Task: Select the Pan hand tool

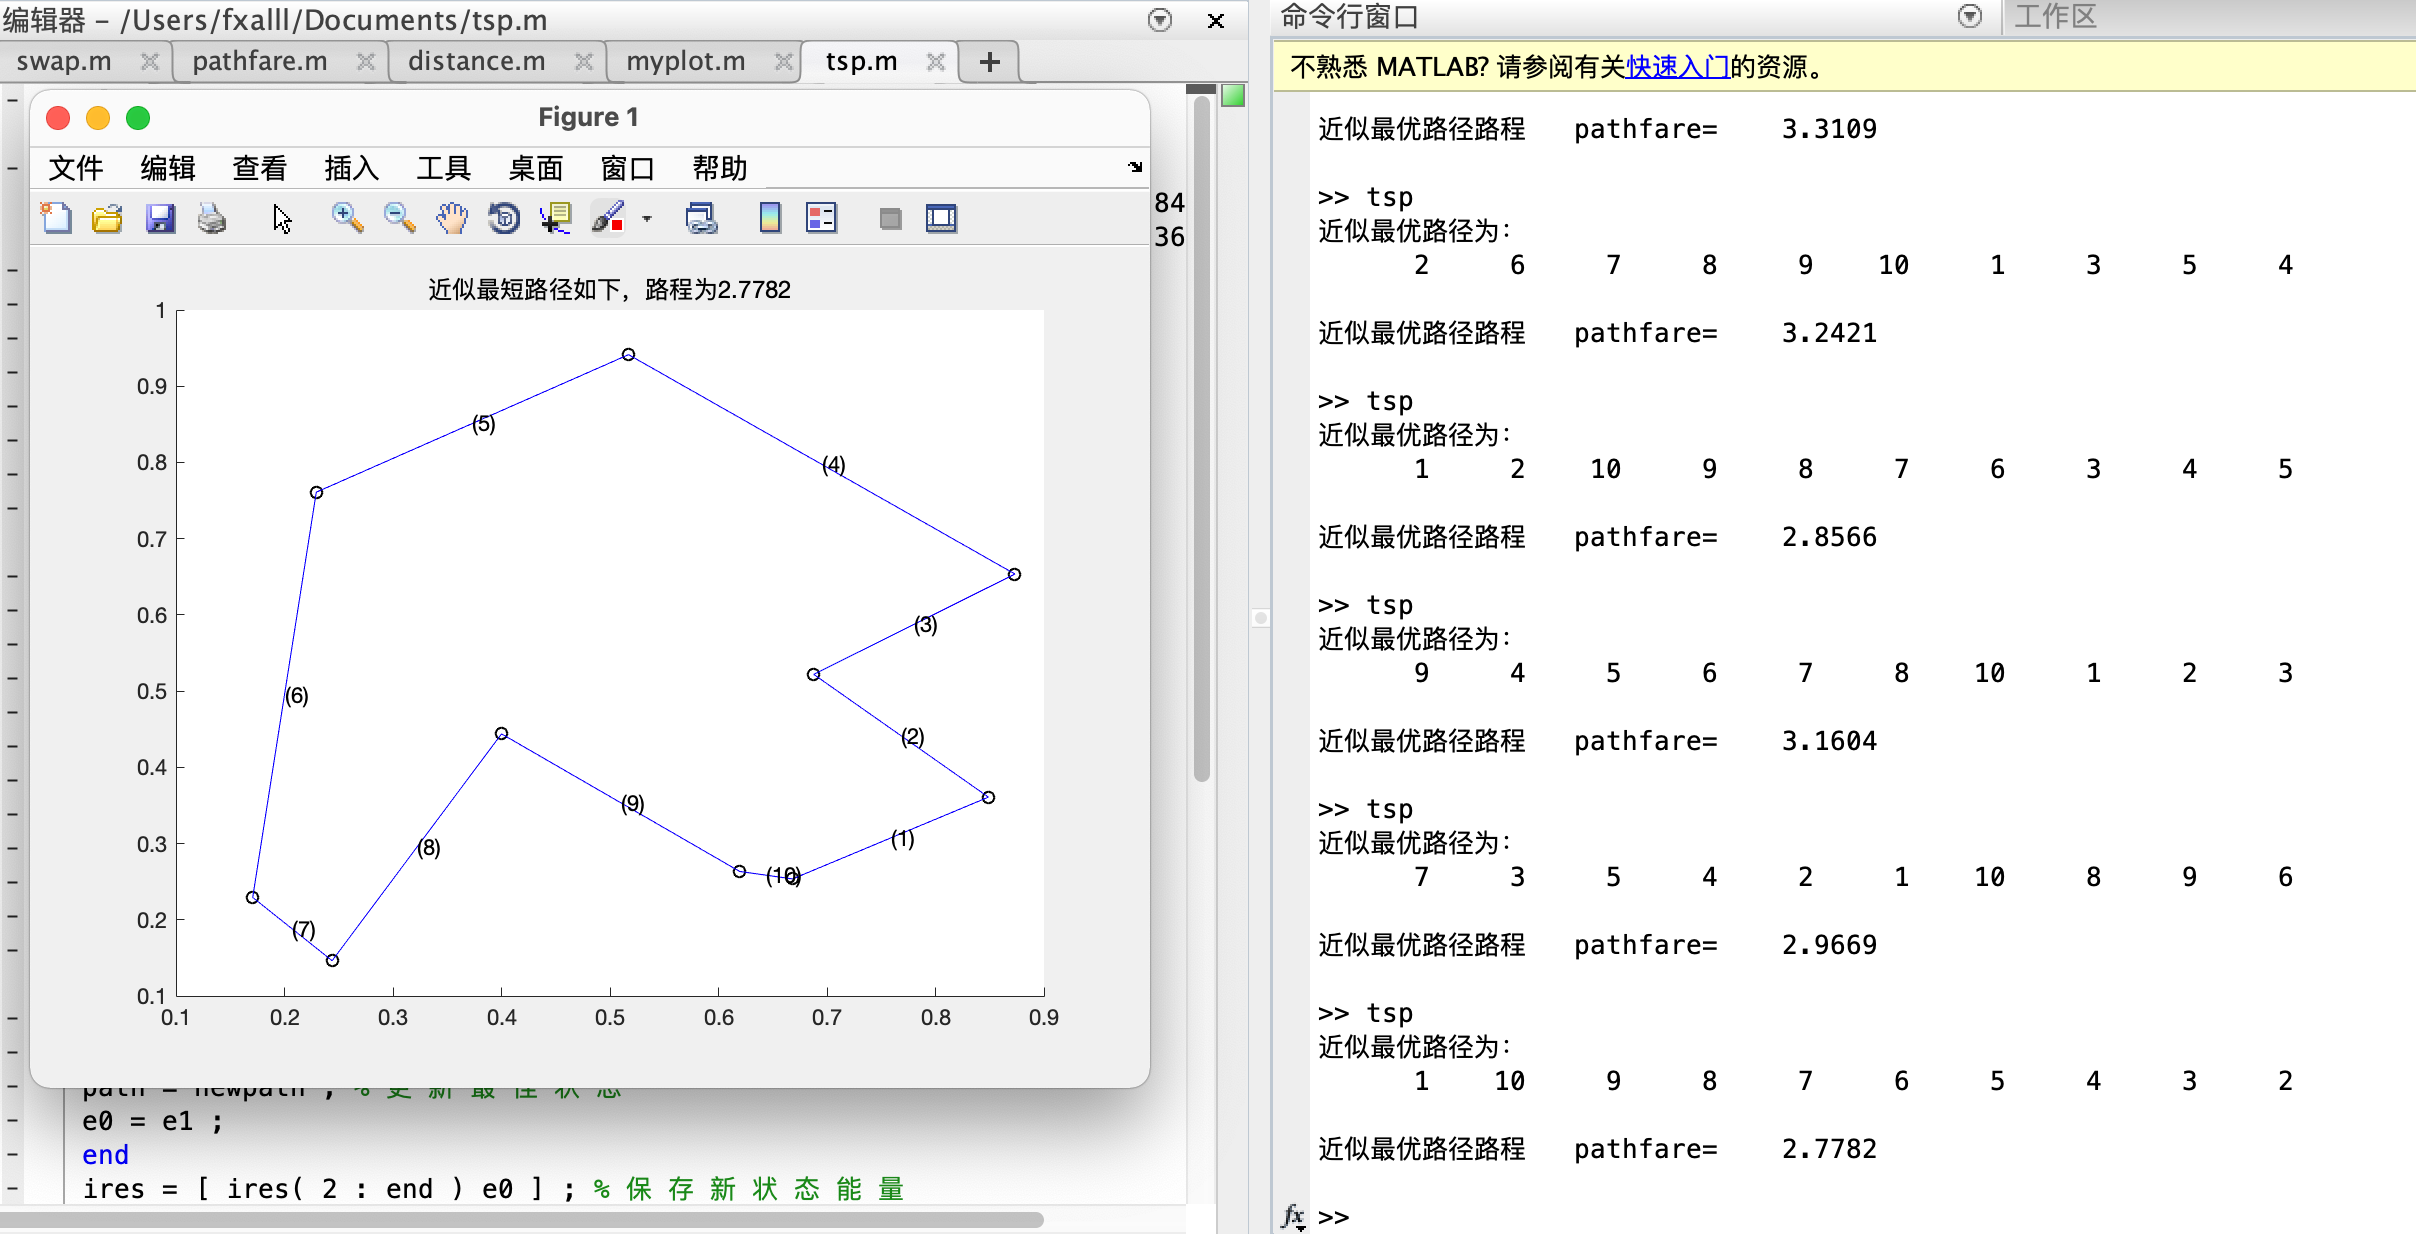Action: pos(451,218)
